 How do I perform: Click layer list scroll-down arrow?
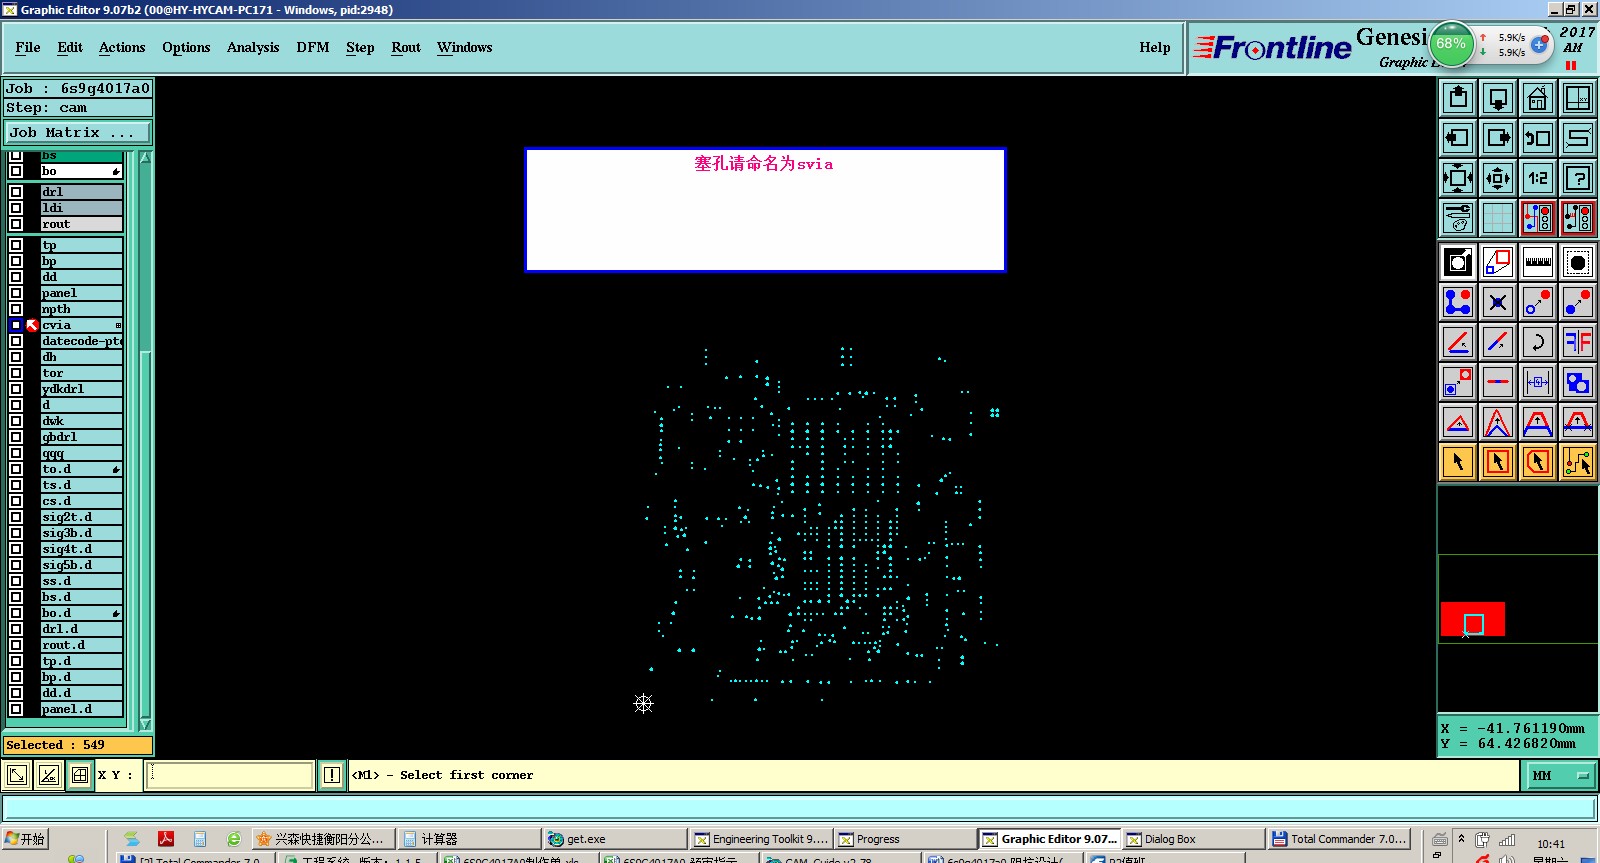click(145, 724)
